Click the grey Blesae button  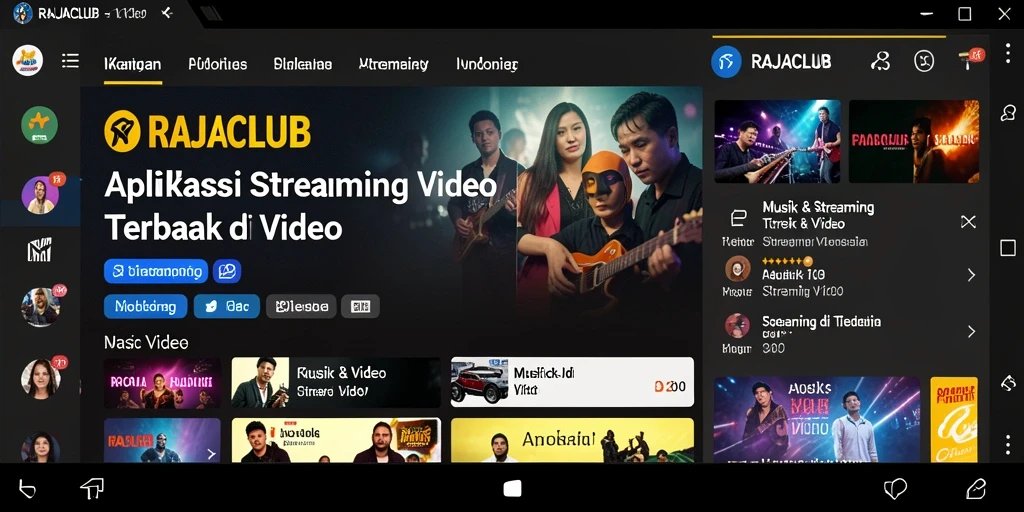pyautogui.click(x=301, y=306)
